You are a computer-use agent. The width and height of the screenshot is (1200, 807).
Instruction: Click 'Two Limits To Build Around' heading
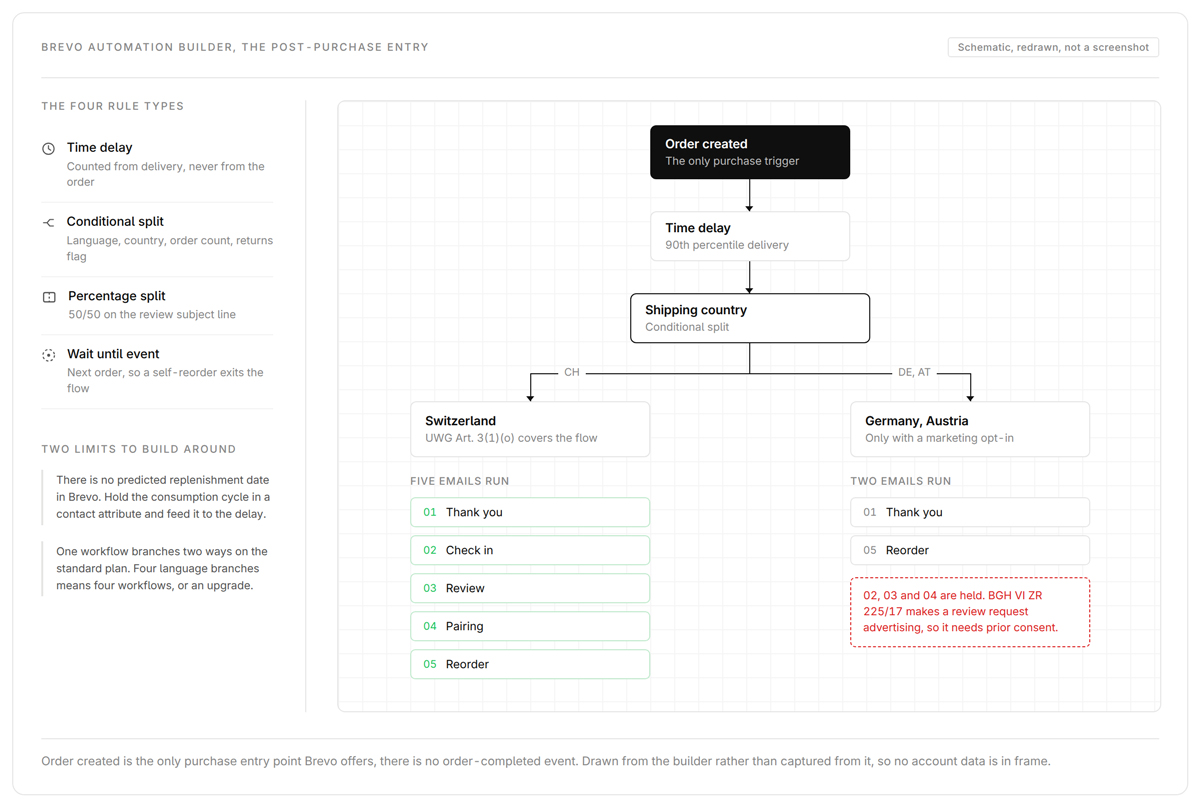[139, 449]
